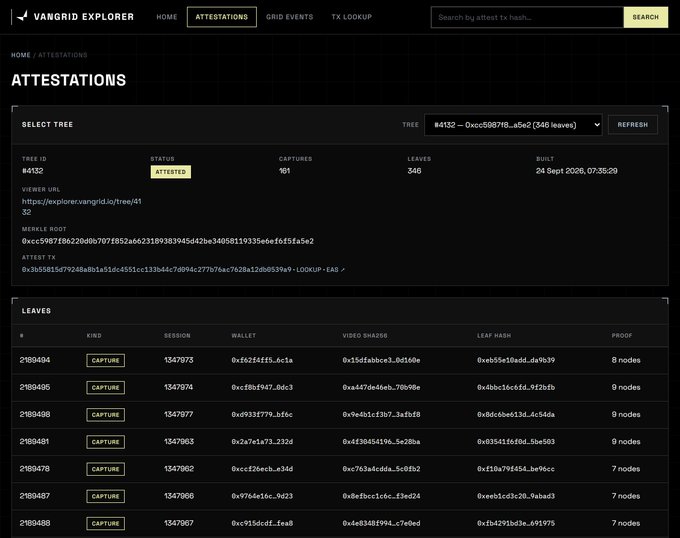This screenshot has height=538, width=680.
Task: Click session 1347977 cell
Action: [179, 414]
